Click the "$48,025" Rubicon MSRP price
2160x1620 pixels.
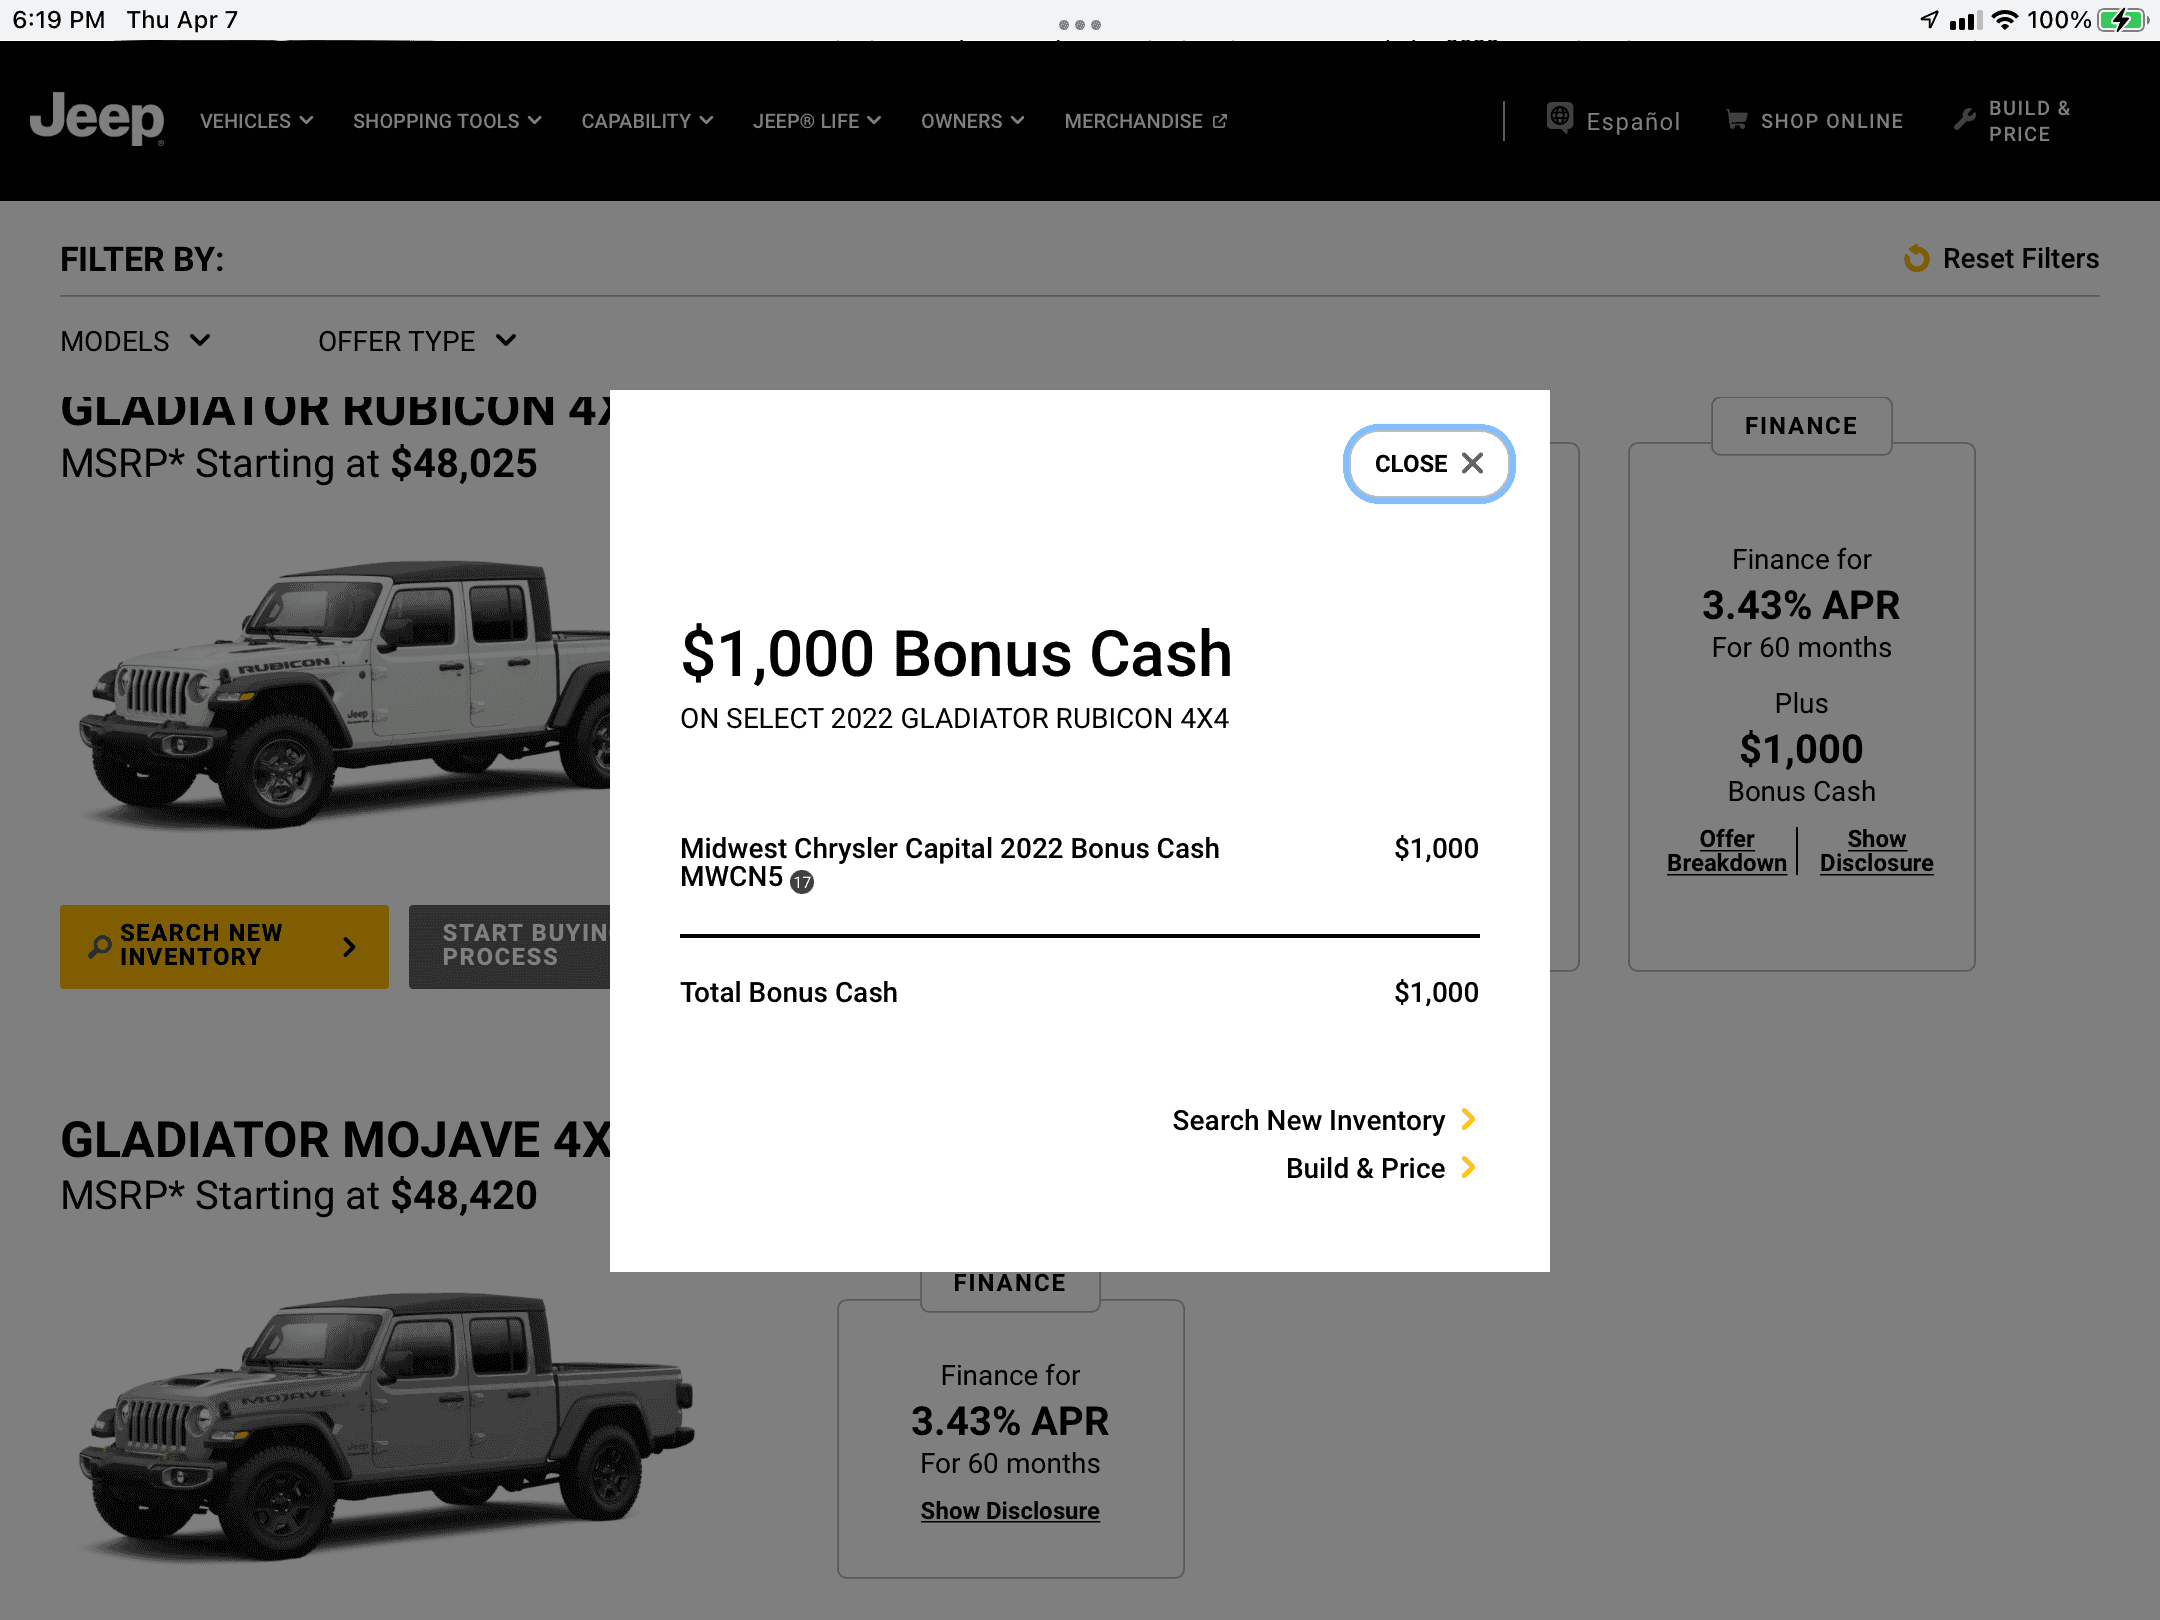point(464,463)
